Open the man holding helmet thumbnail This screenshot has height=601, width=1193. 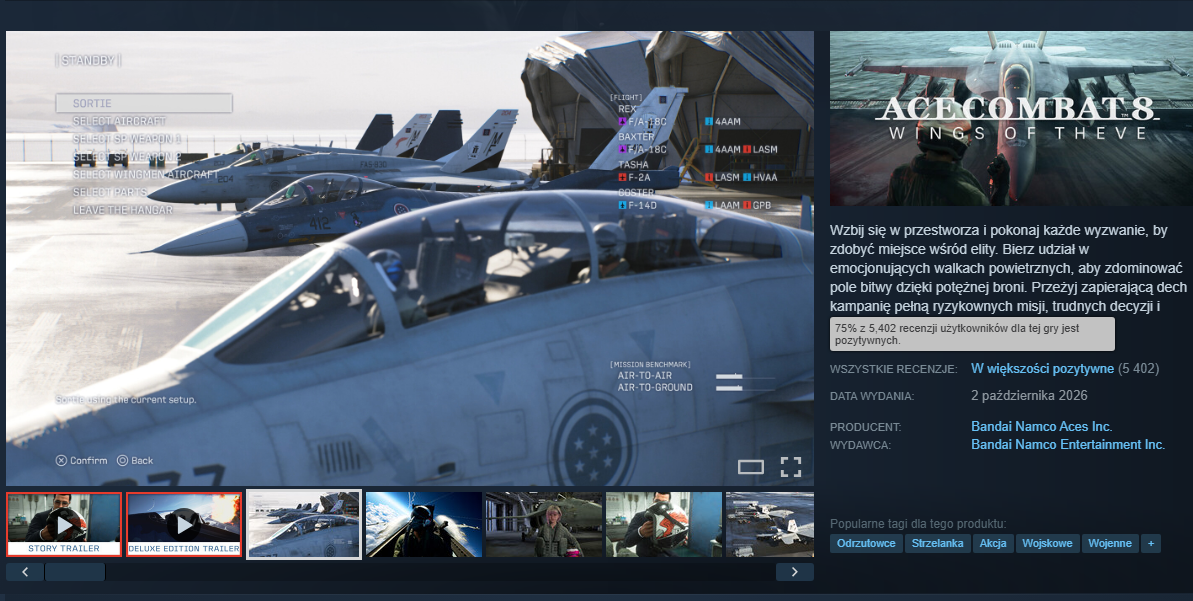coord(664,524)
